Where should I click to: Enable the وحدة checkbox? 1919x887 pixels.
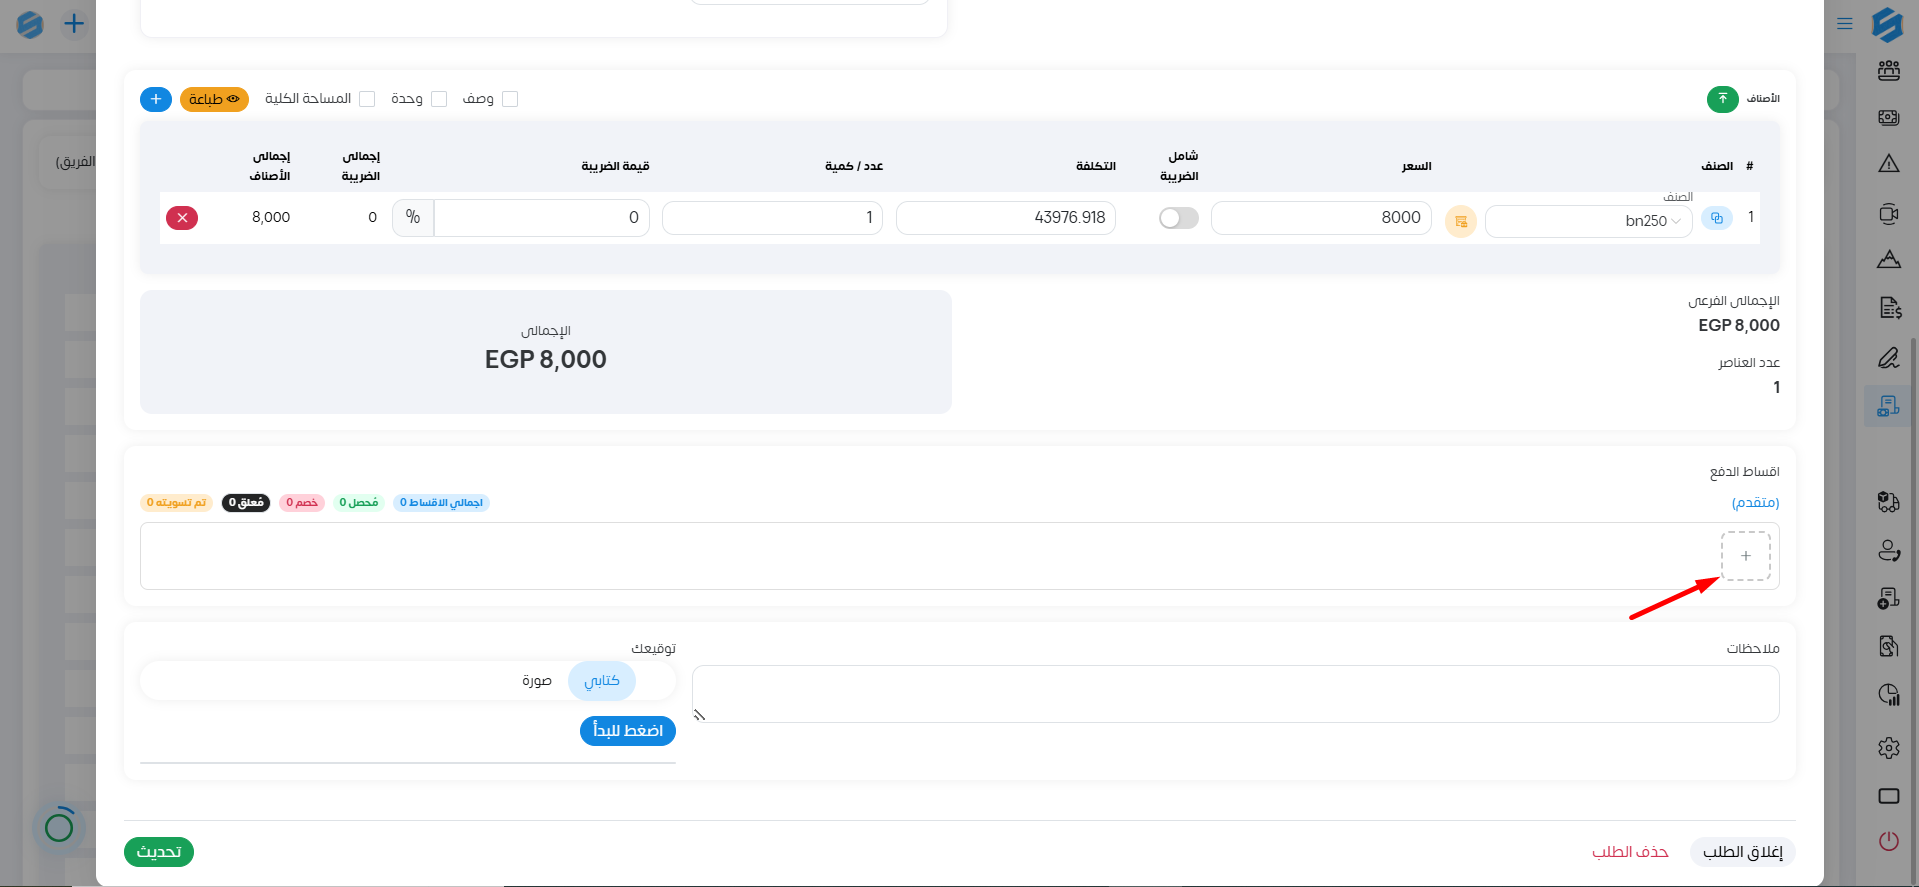(439, 99)
